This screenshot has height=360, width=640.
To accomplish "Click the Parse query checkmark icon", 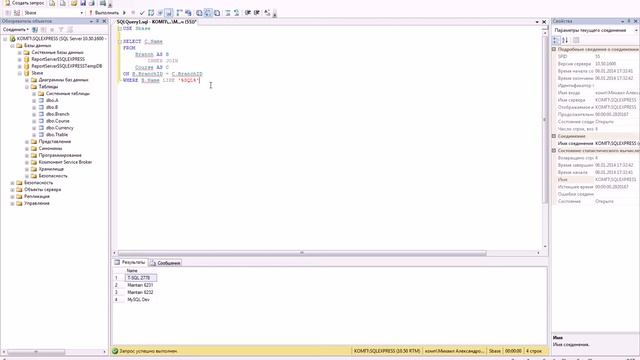I will pyautogui.click(x=142, y=13).
